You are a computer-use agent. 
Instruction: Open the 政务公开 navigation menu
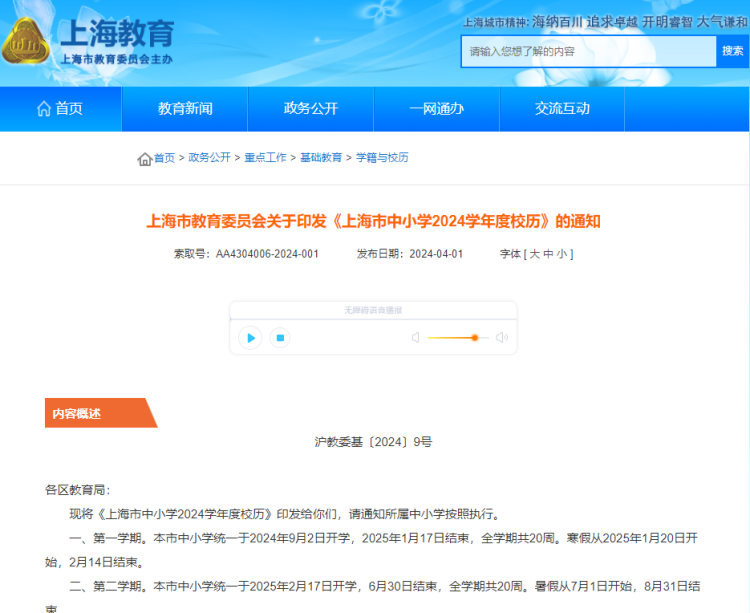tap(311, 109)
